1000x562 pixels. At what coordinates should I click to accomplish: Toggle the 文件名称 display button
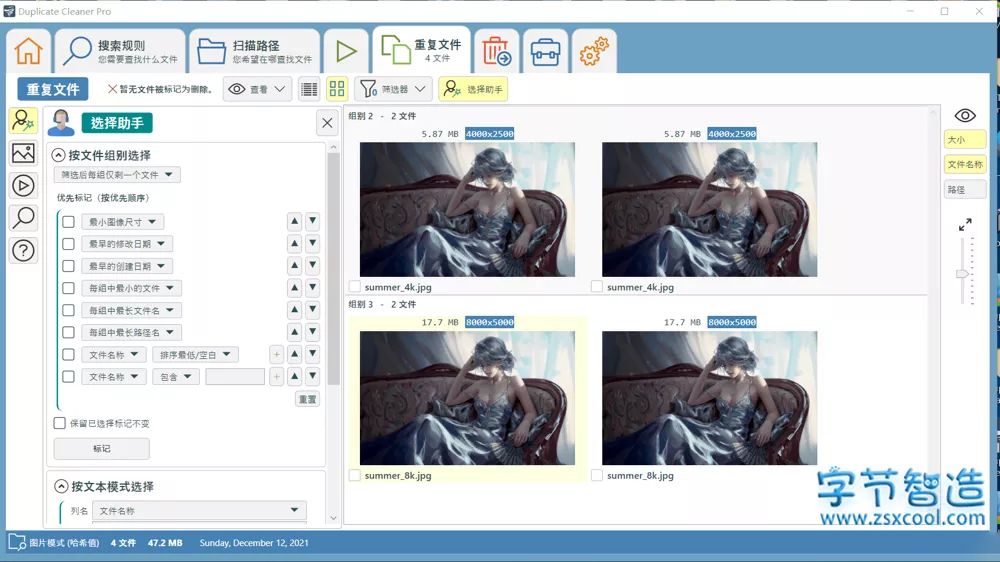pyautogui.click(x=964, y=165)
